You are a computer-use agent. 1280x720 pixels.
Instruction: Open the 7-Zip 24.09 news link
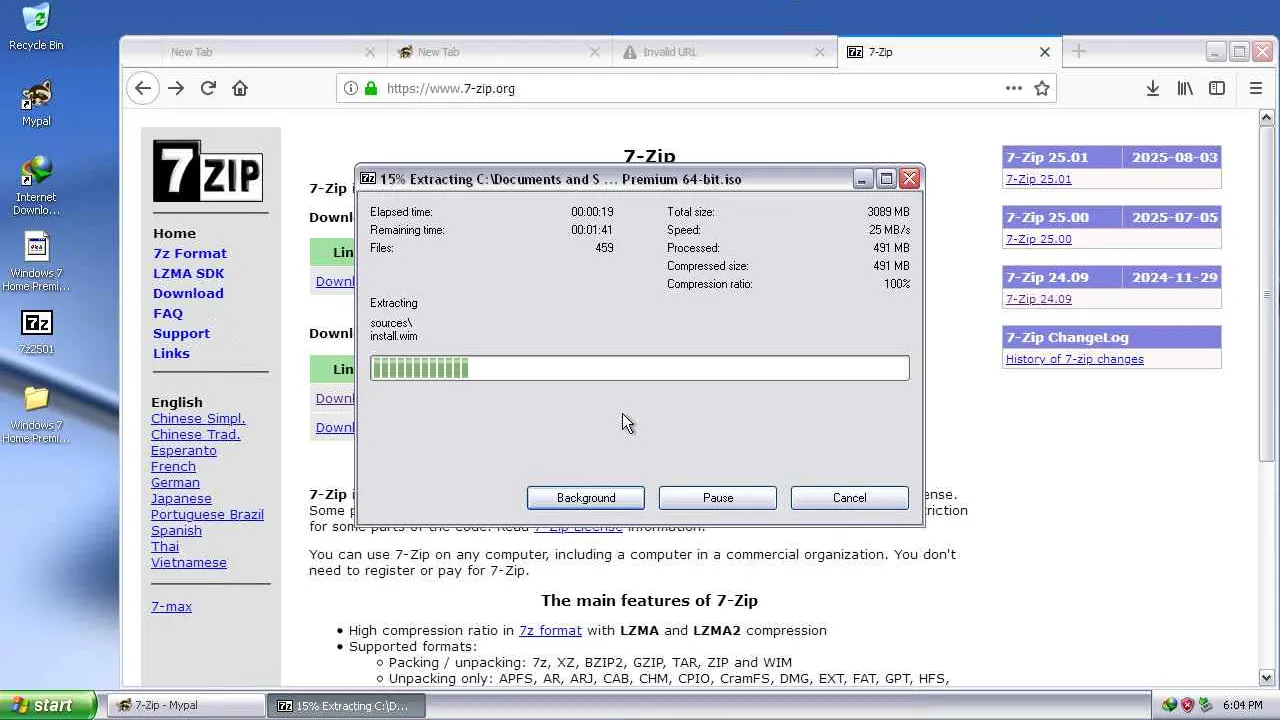tap(1038, 299)
